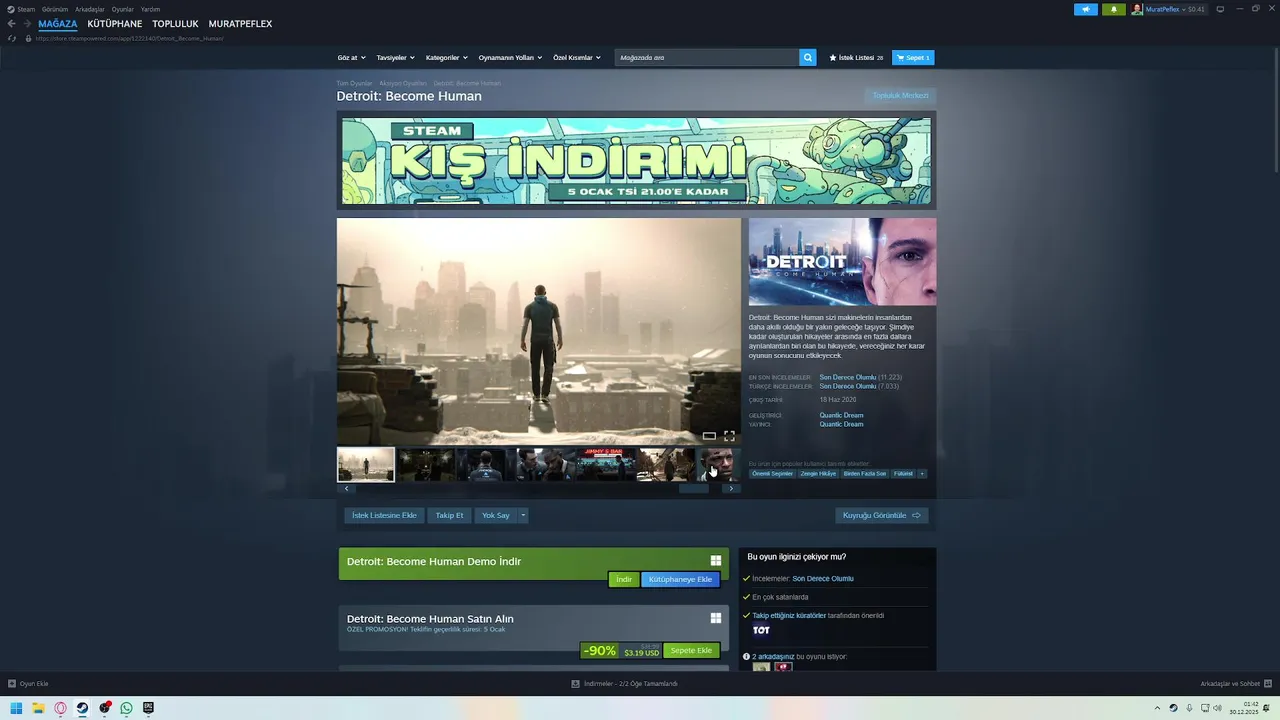Open dropdown arrow next to Yok Say
Screen dimensions: 1280x720
click(522, 515)
